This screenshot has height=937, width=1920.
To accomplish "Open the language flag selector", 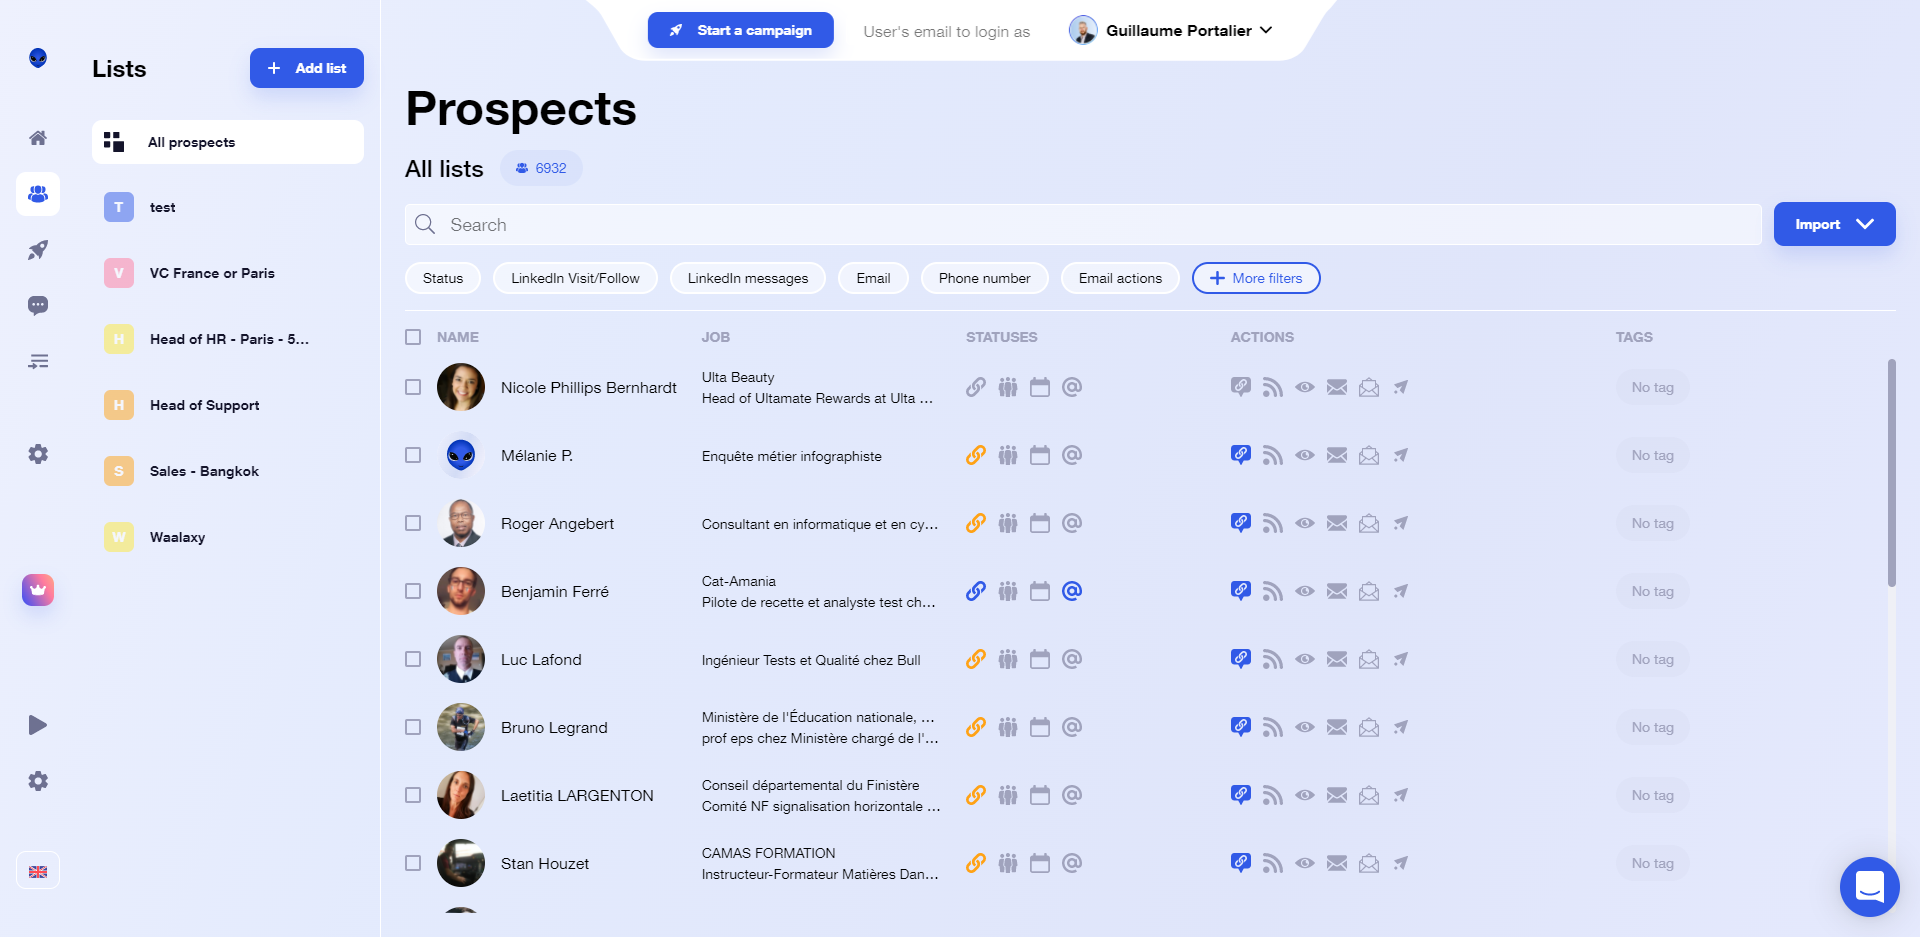I will [x=38, y=871].
